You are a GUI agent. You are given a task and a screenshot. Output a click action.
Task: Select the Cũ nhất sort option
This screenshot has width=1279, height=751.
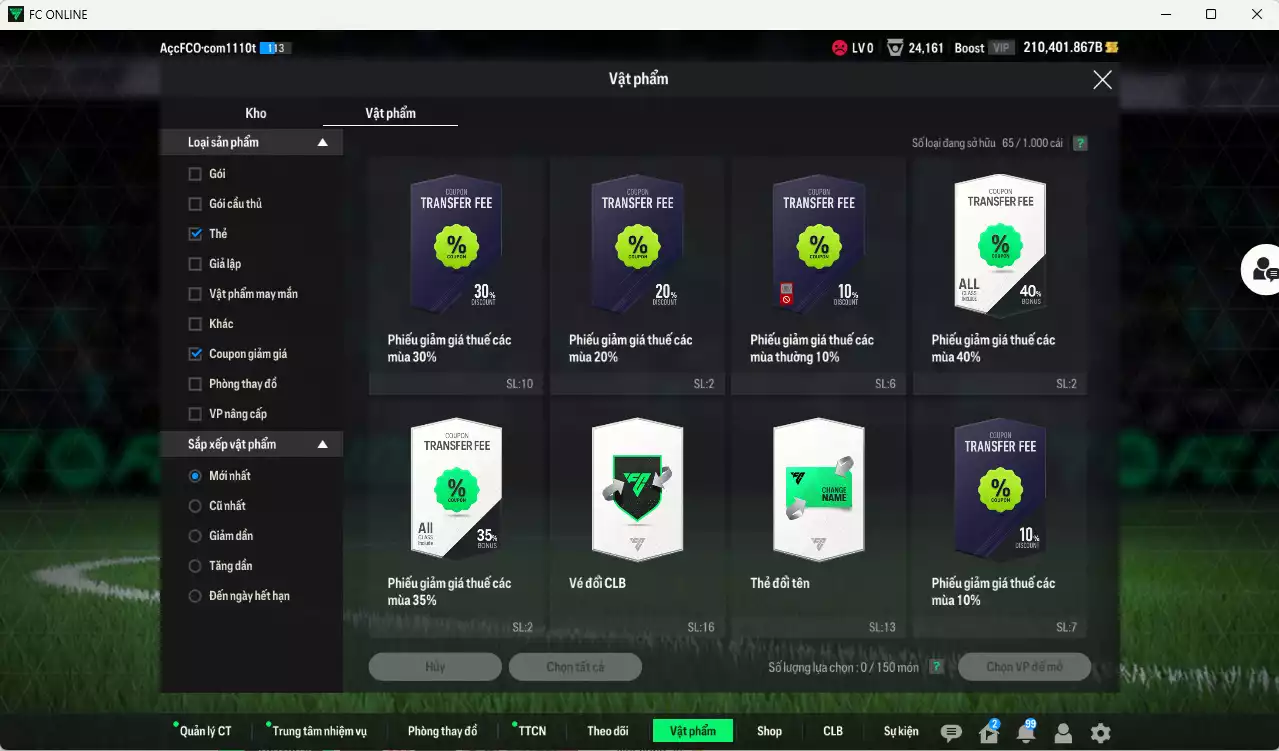(195, 506)
